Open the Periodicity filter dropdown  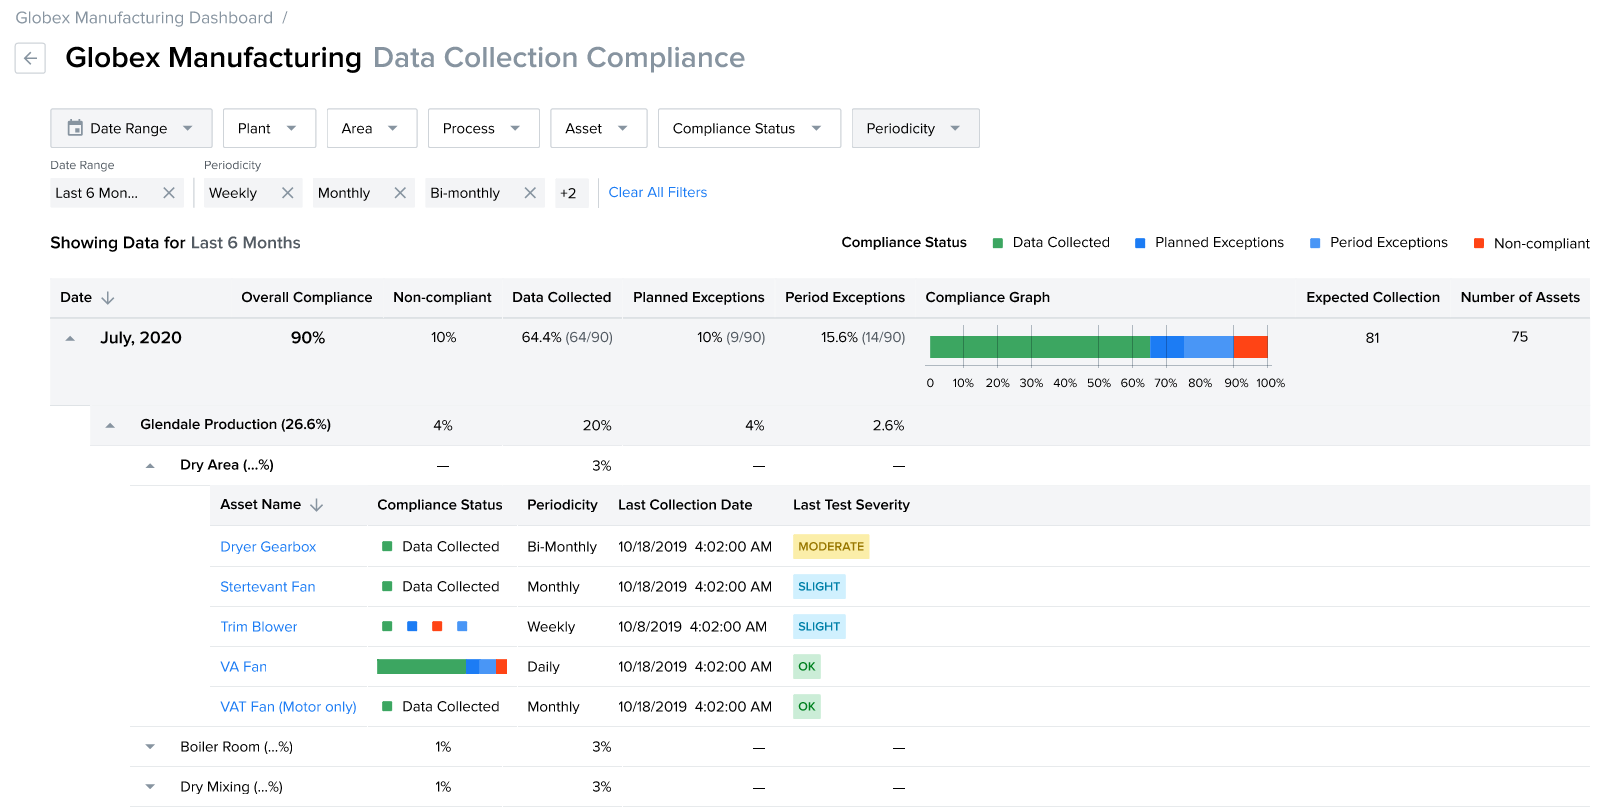click(915, 128)
